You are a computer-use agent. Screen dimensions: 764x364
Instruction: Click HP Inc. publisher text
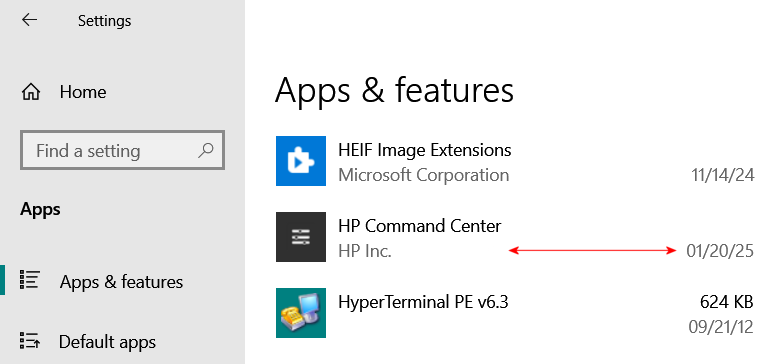click(365, 251)
